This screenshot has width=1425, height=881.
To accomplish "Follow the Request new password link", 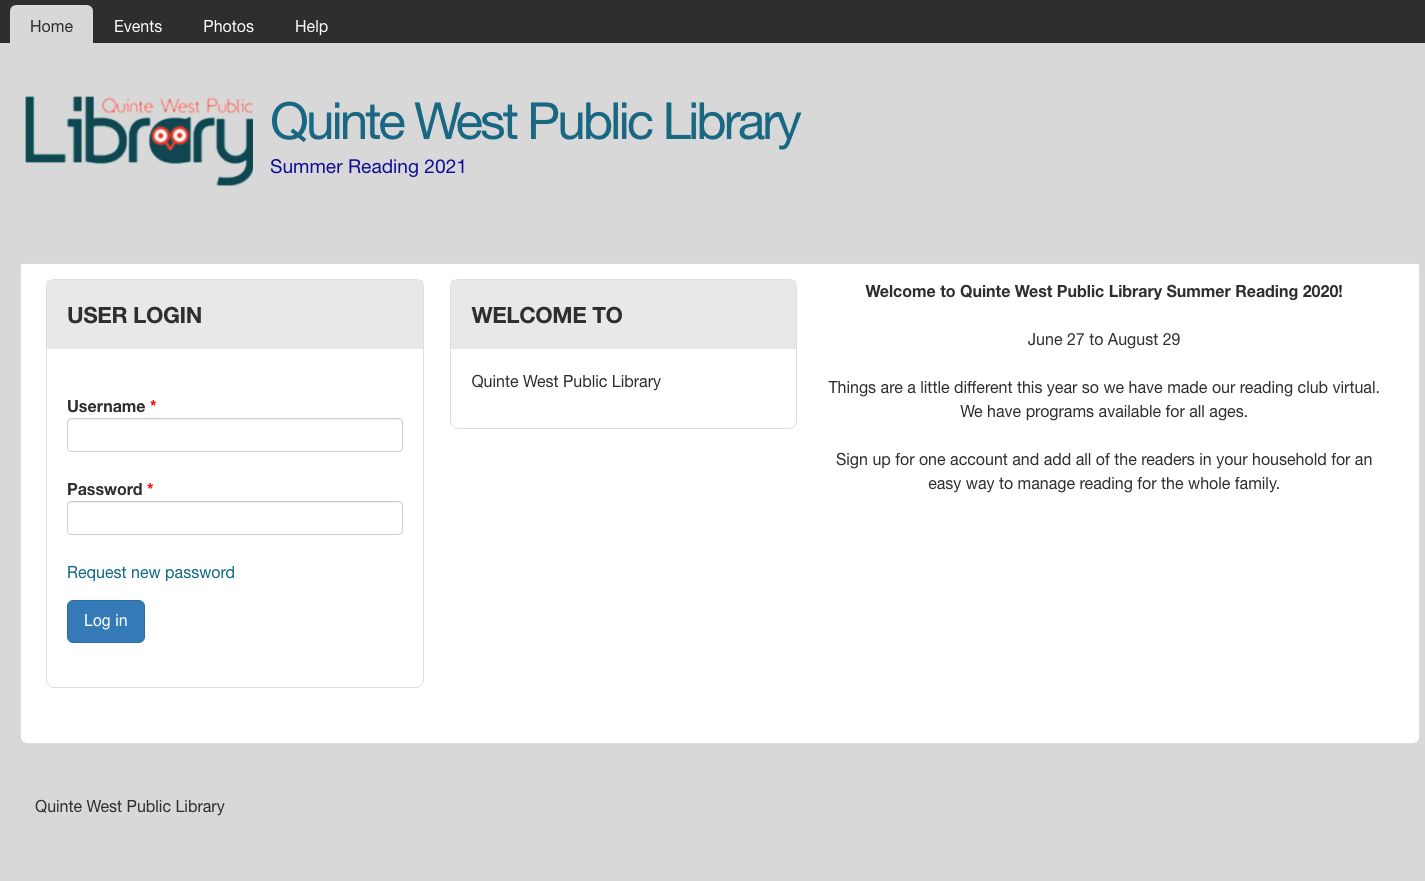I will pos(151,572).
